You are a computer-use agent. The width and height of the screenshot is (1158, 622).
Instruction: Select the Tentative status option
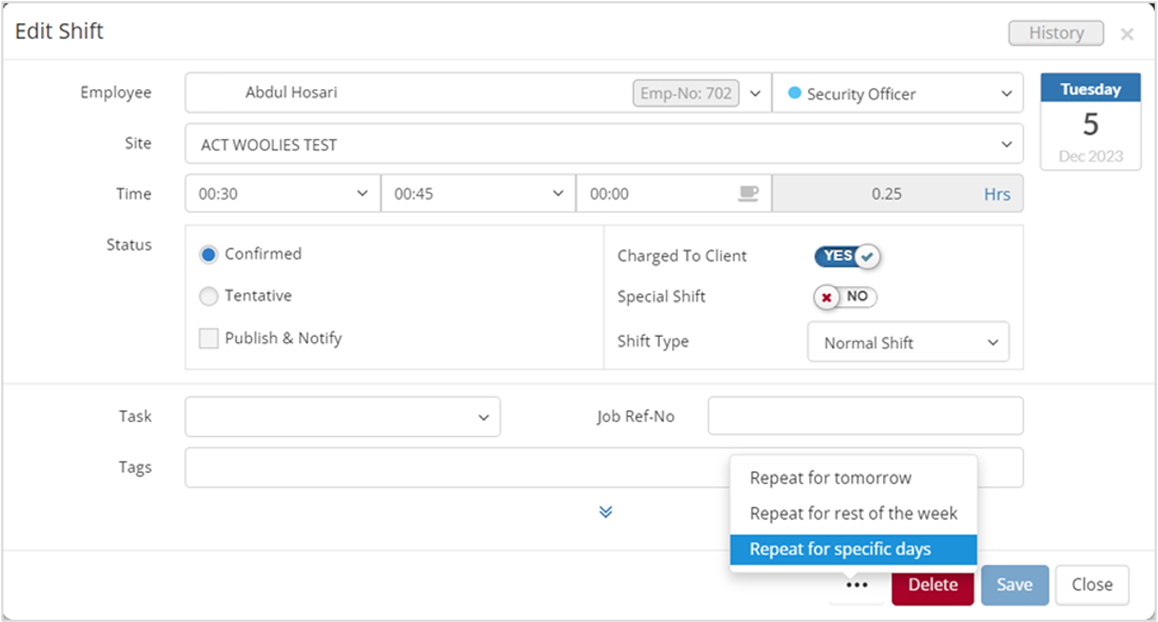[209, 296]
